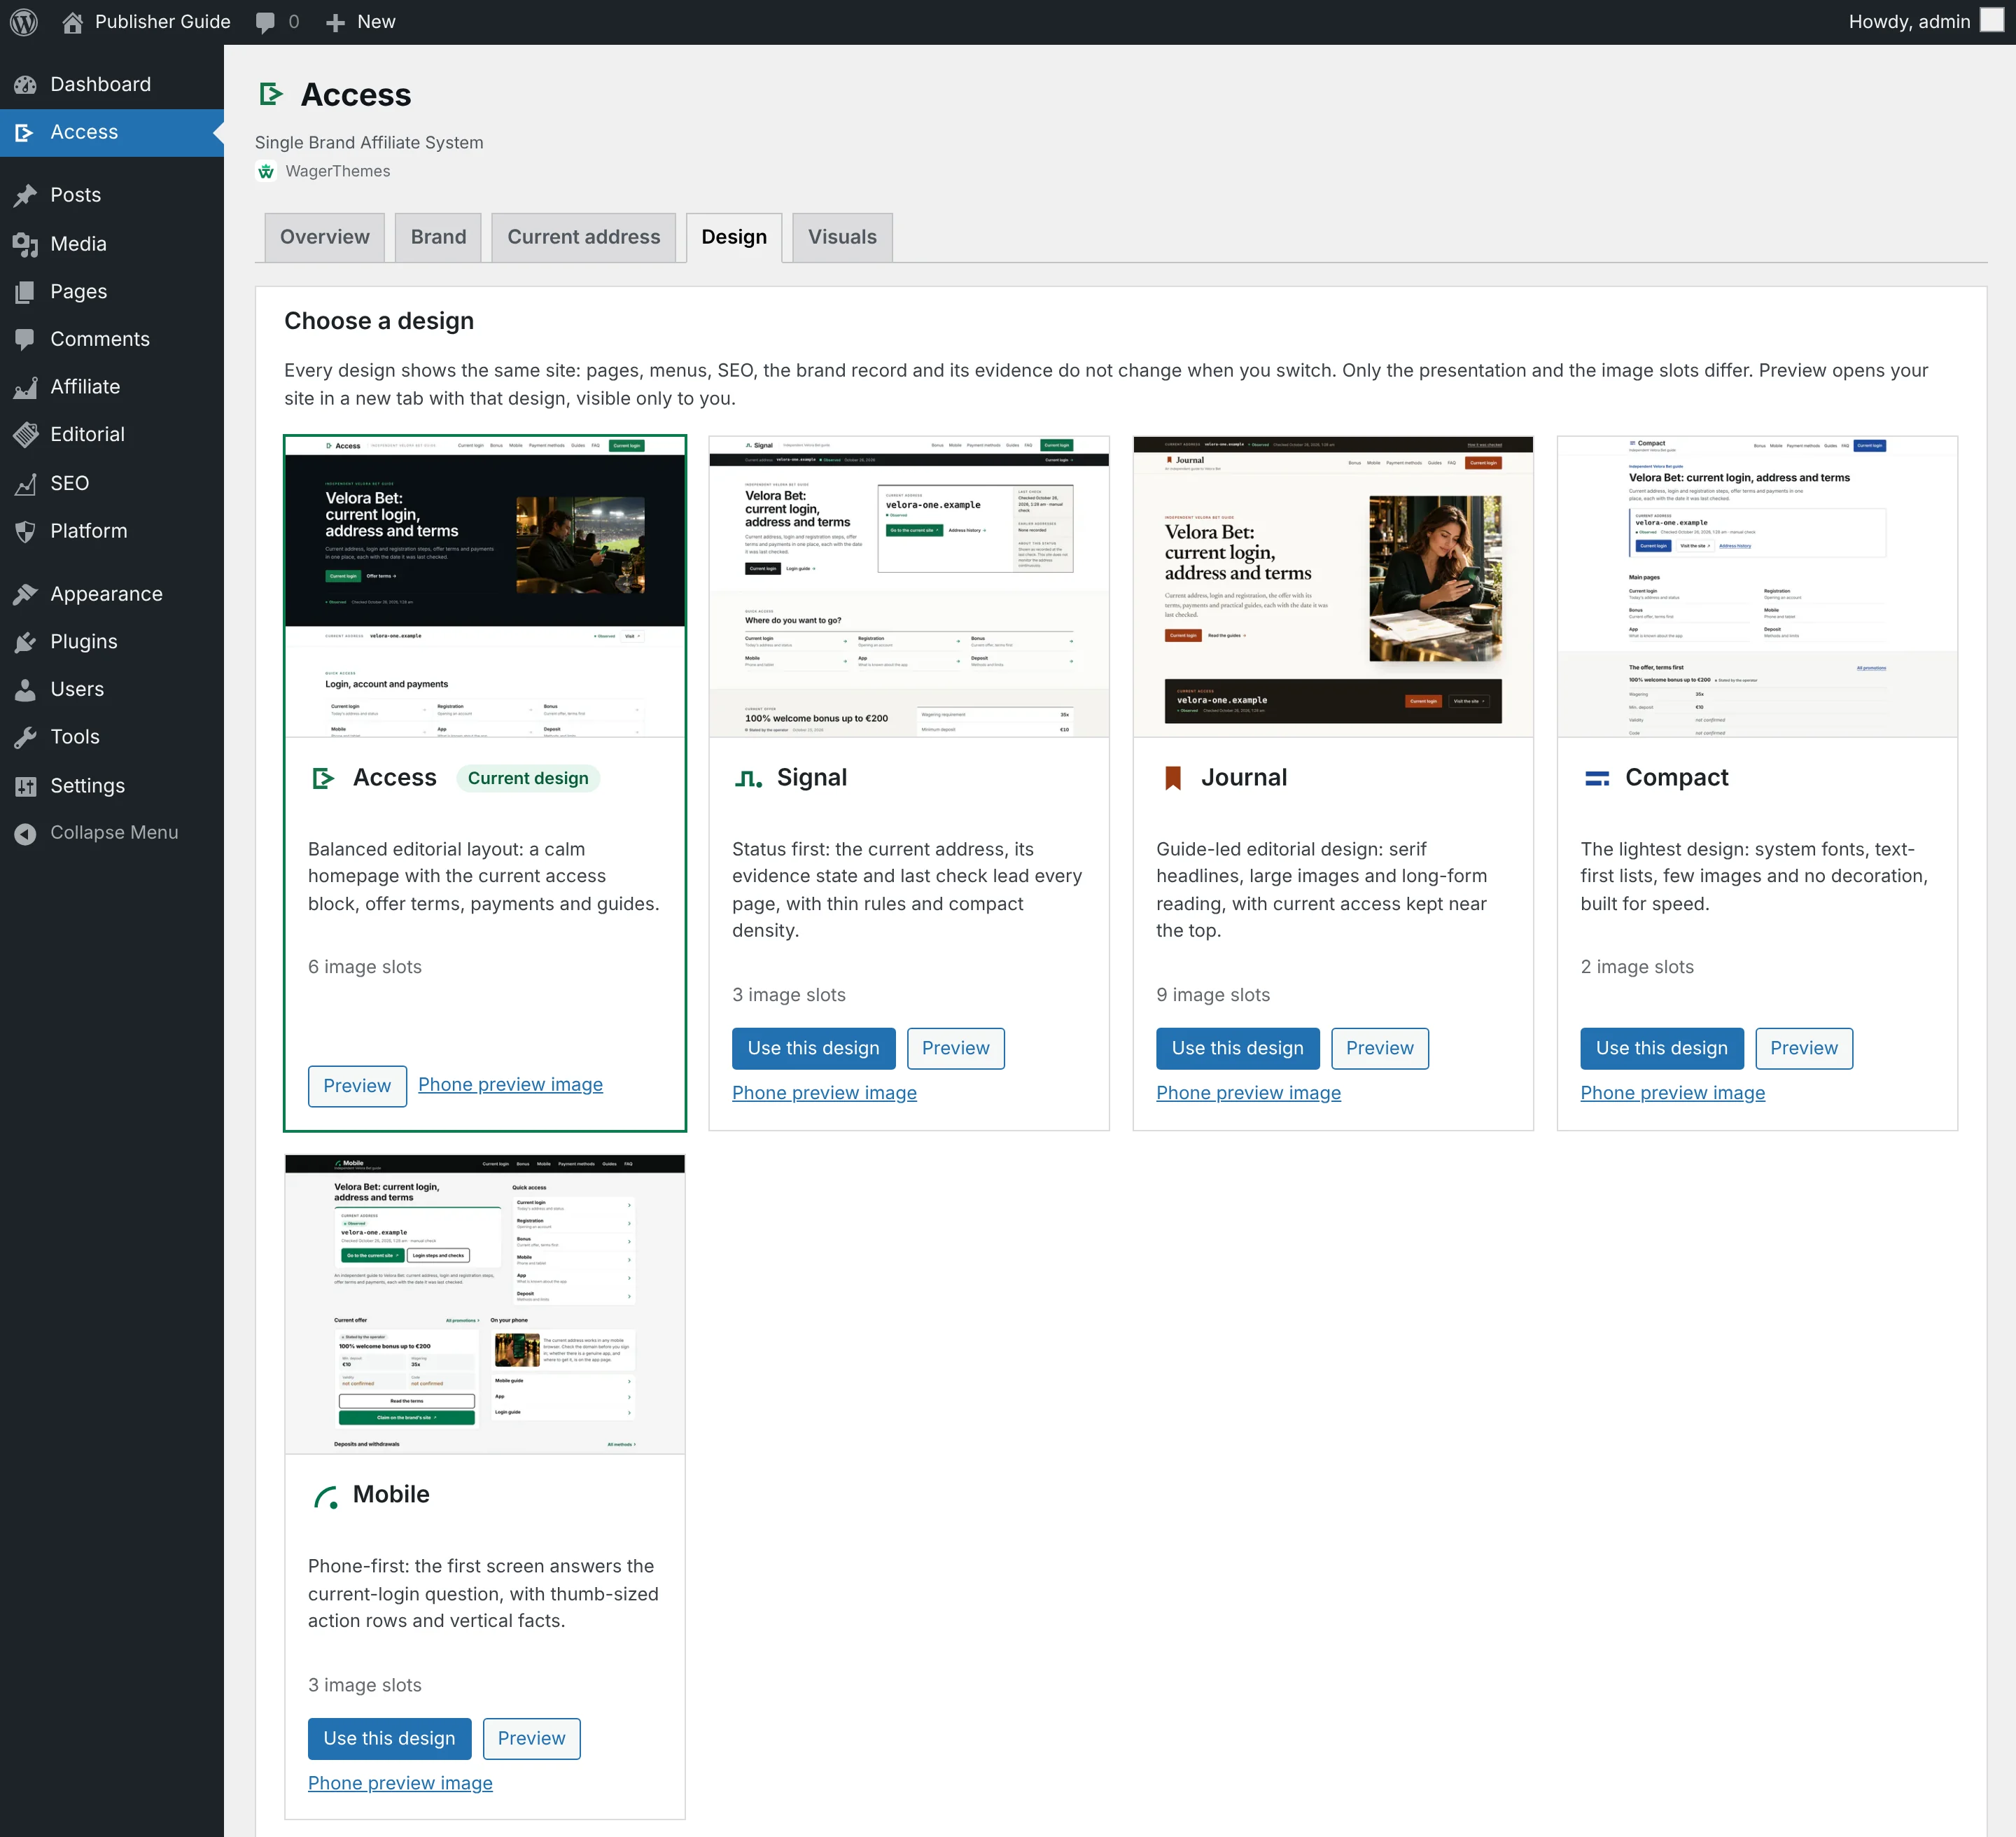Open Signal's phone preview image link

(x=824, y=1093)
